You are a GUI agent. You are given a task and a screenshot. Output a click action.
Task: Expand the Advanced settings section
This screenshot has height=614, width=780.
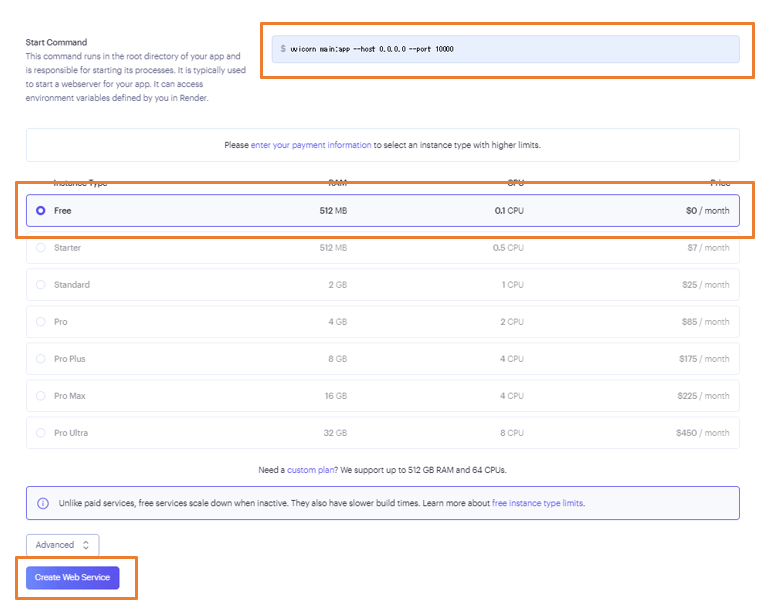(x=62, y=545)
